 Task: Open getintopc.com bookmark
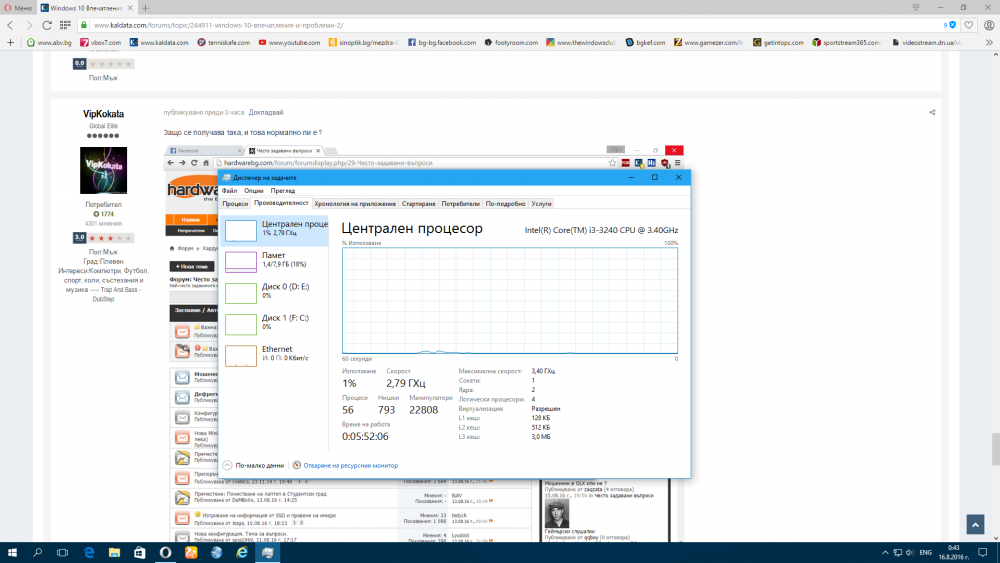click(778, 42)
